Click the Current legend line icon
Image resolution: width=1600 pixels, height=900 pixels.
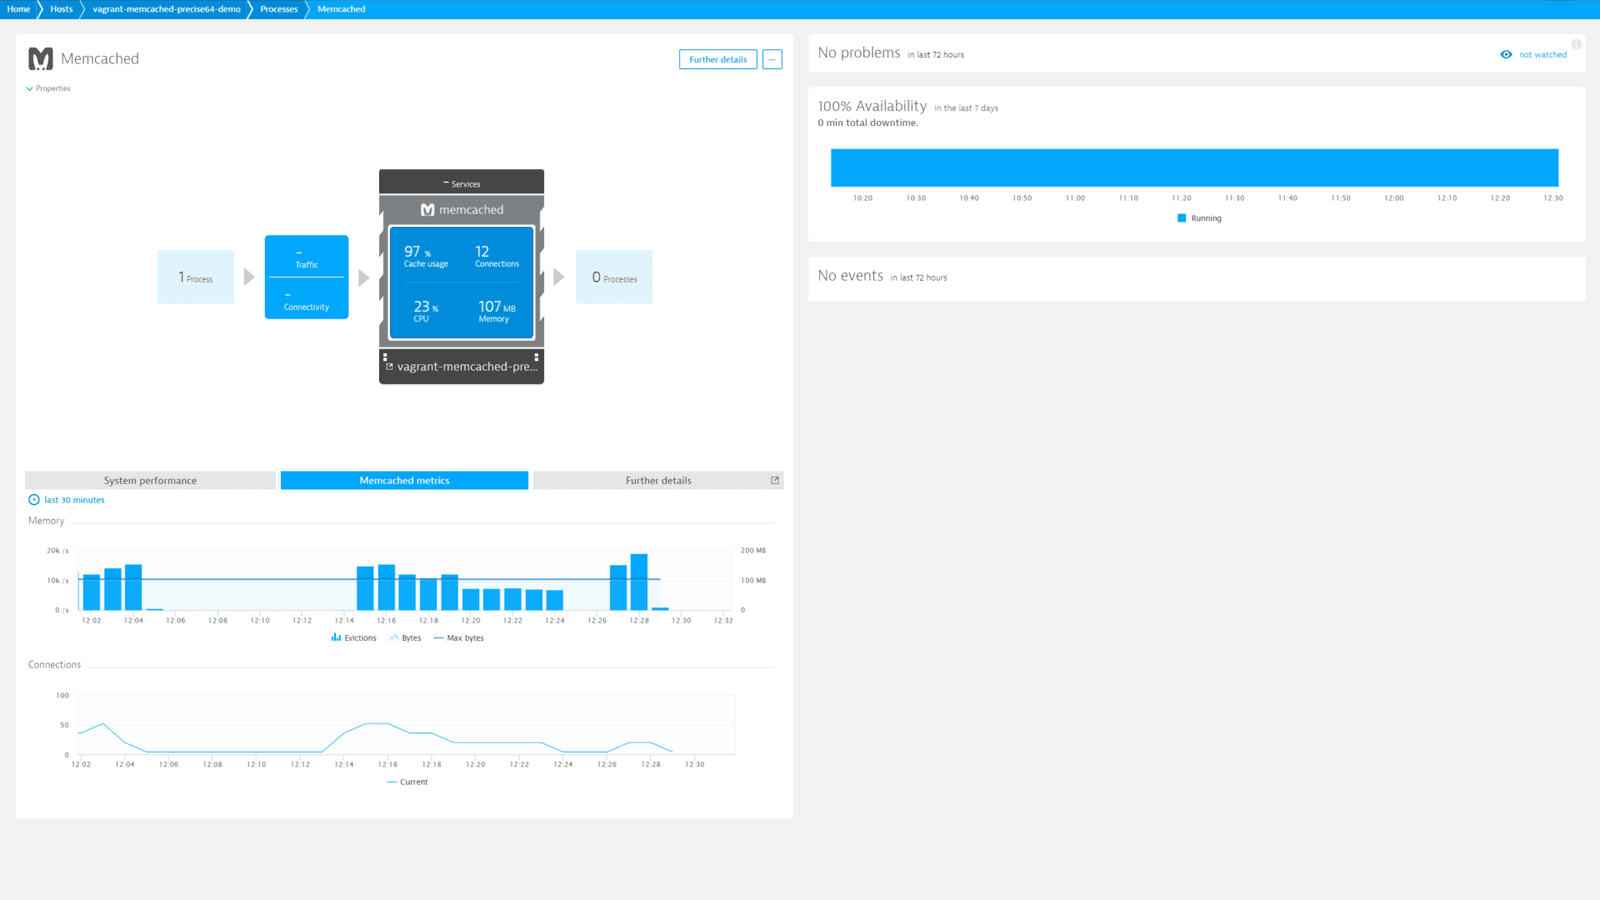click(x=392, y=782)
